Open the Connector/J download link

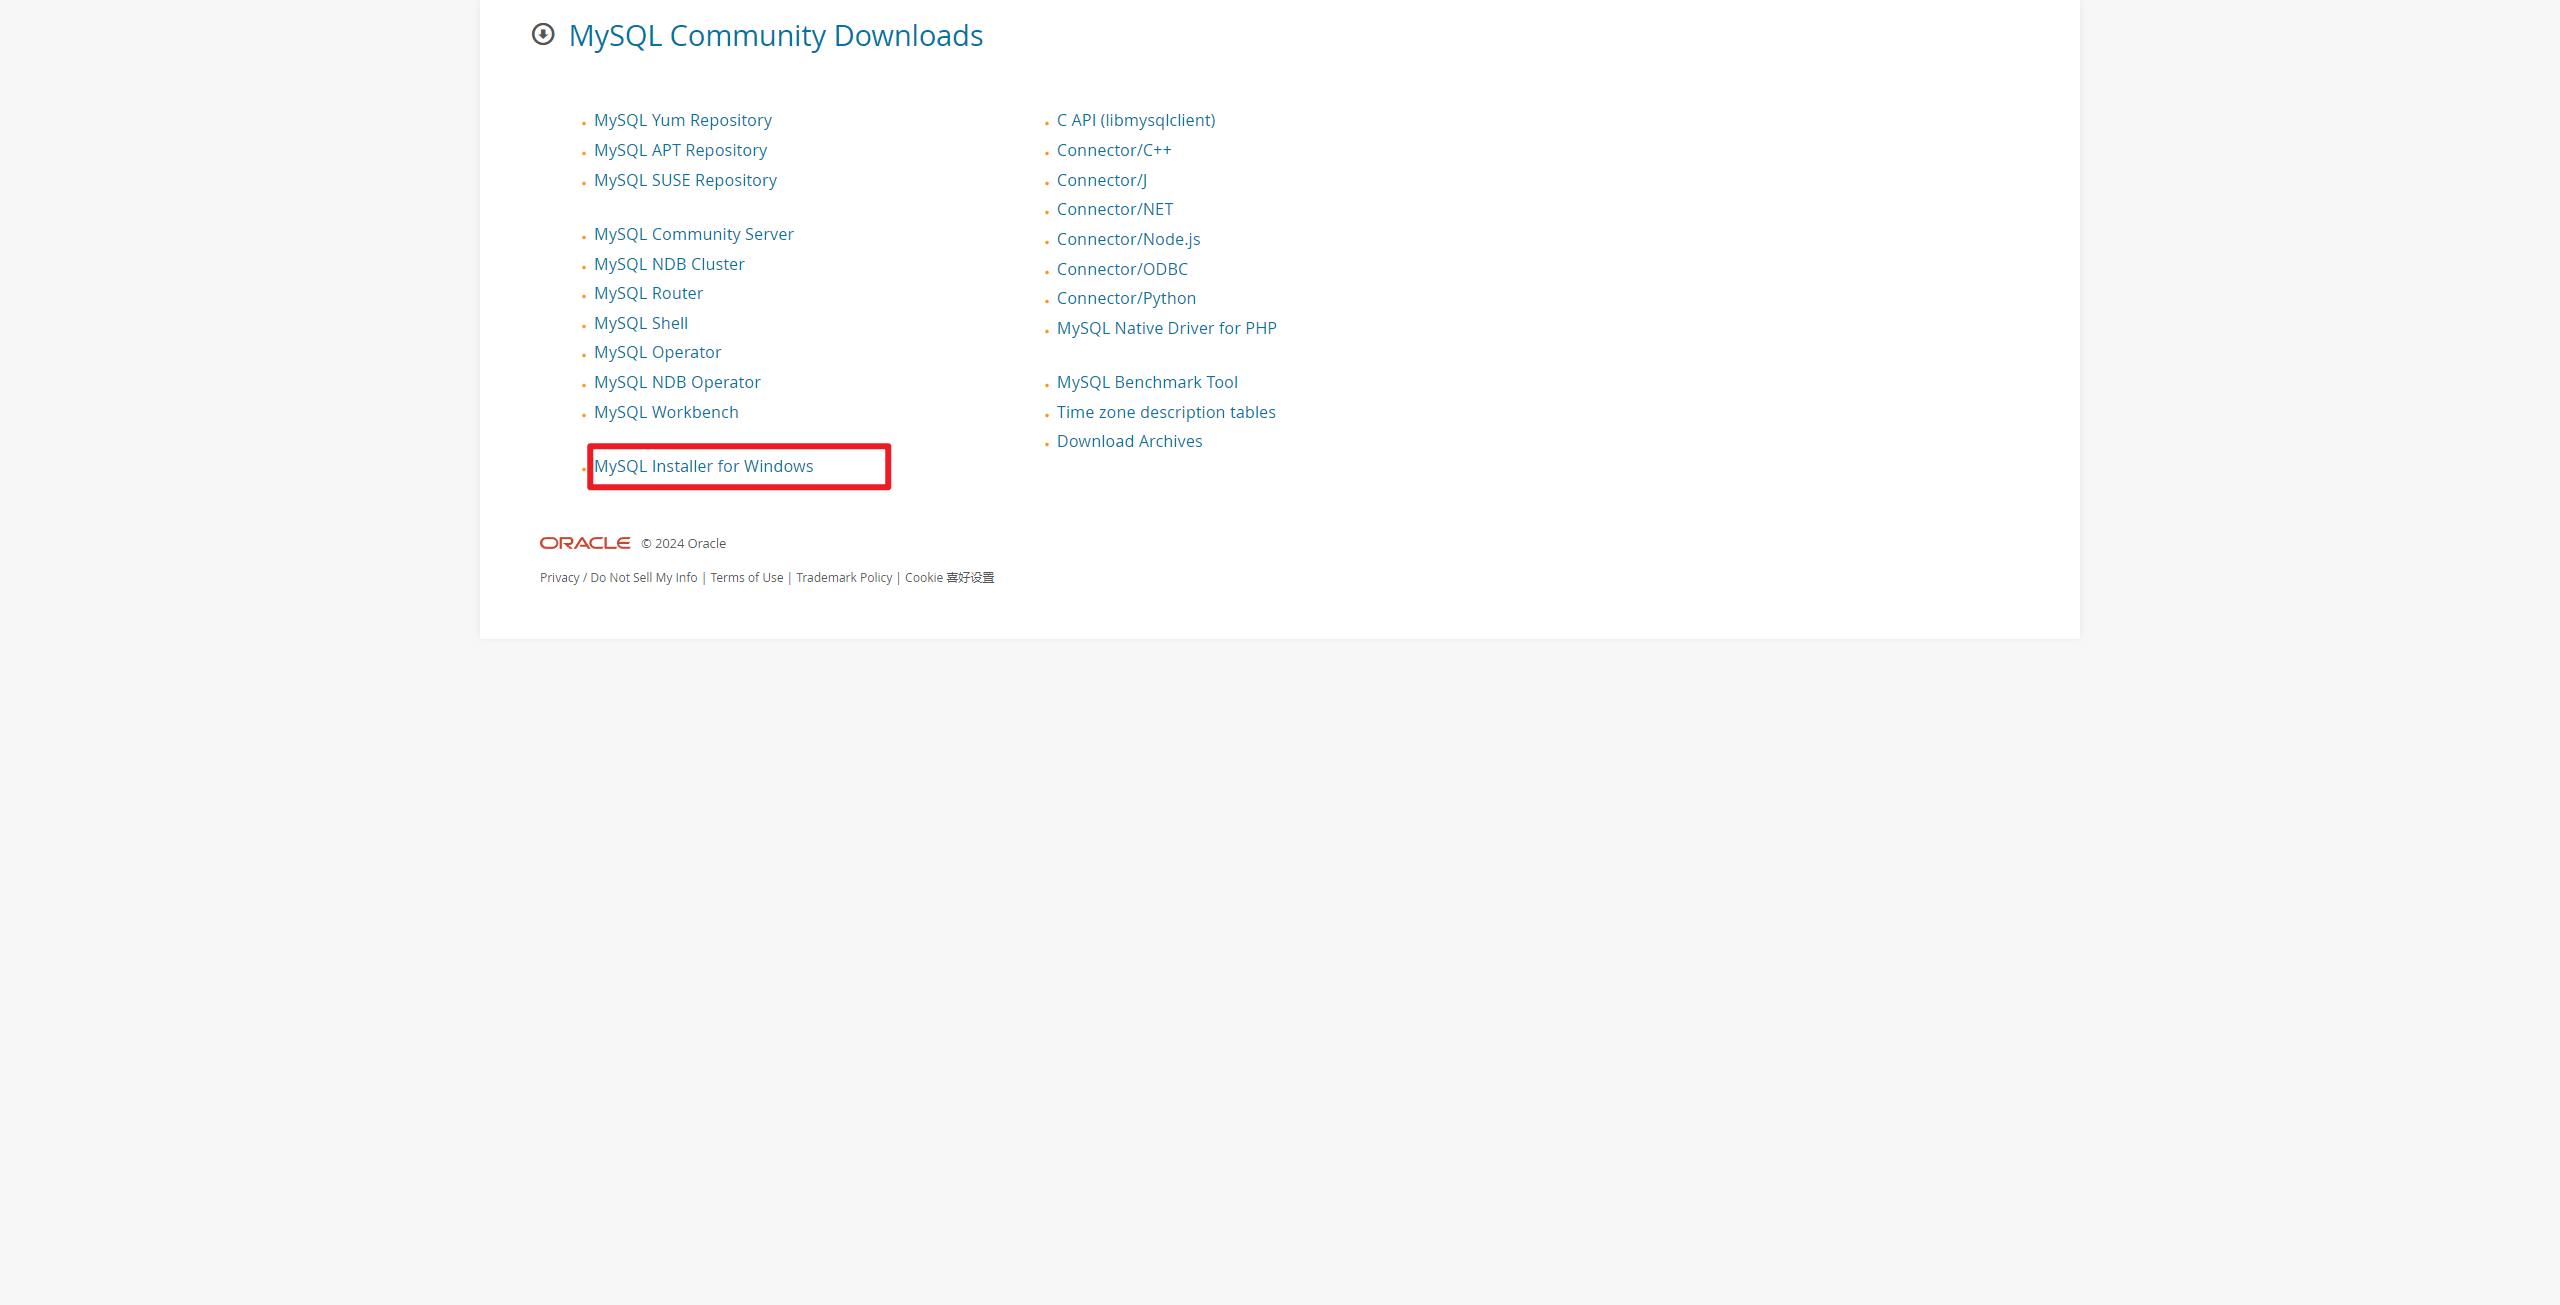coord(1101,181)
